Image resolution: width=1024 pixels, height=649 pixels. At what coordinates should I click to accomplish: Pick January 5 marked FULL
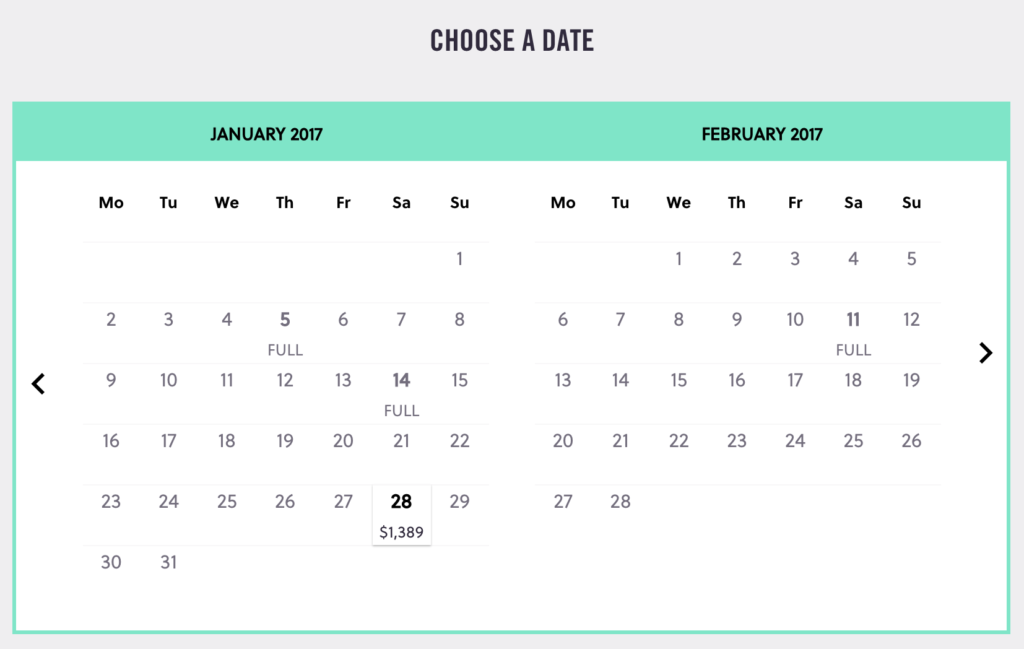(x=285, y=333)
